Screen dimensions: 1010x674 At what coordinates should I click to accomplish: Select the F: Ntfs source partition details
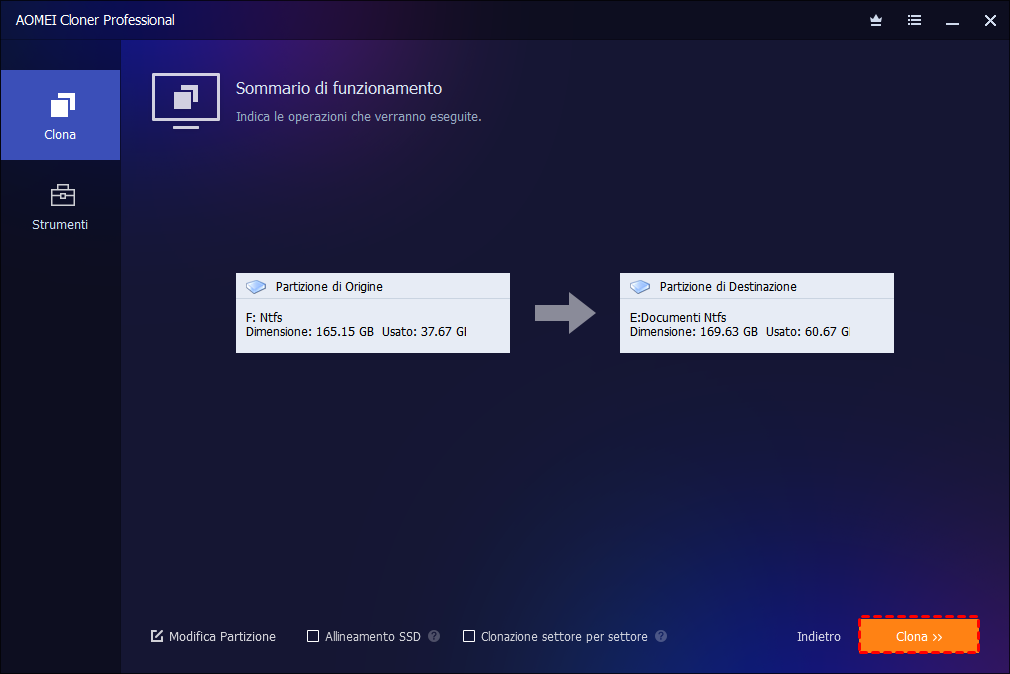click(372, 325)
